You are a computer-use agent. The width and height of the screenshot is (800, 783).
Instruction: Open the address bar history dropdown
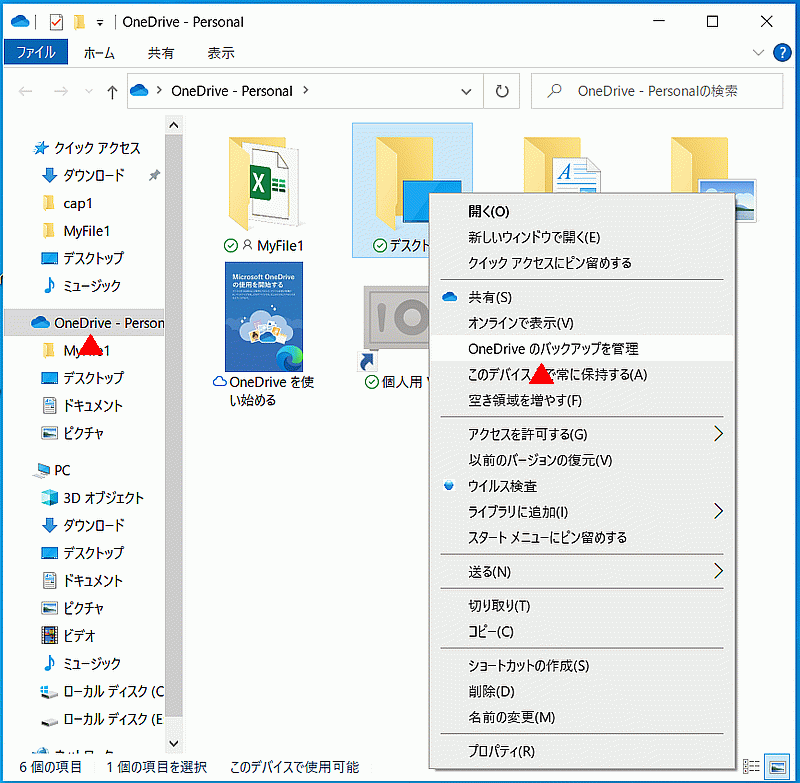(x=466, y=92)
